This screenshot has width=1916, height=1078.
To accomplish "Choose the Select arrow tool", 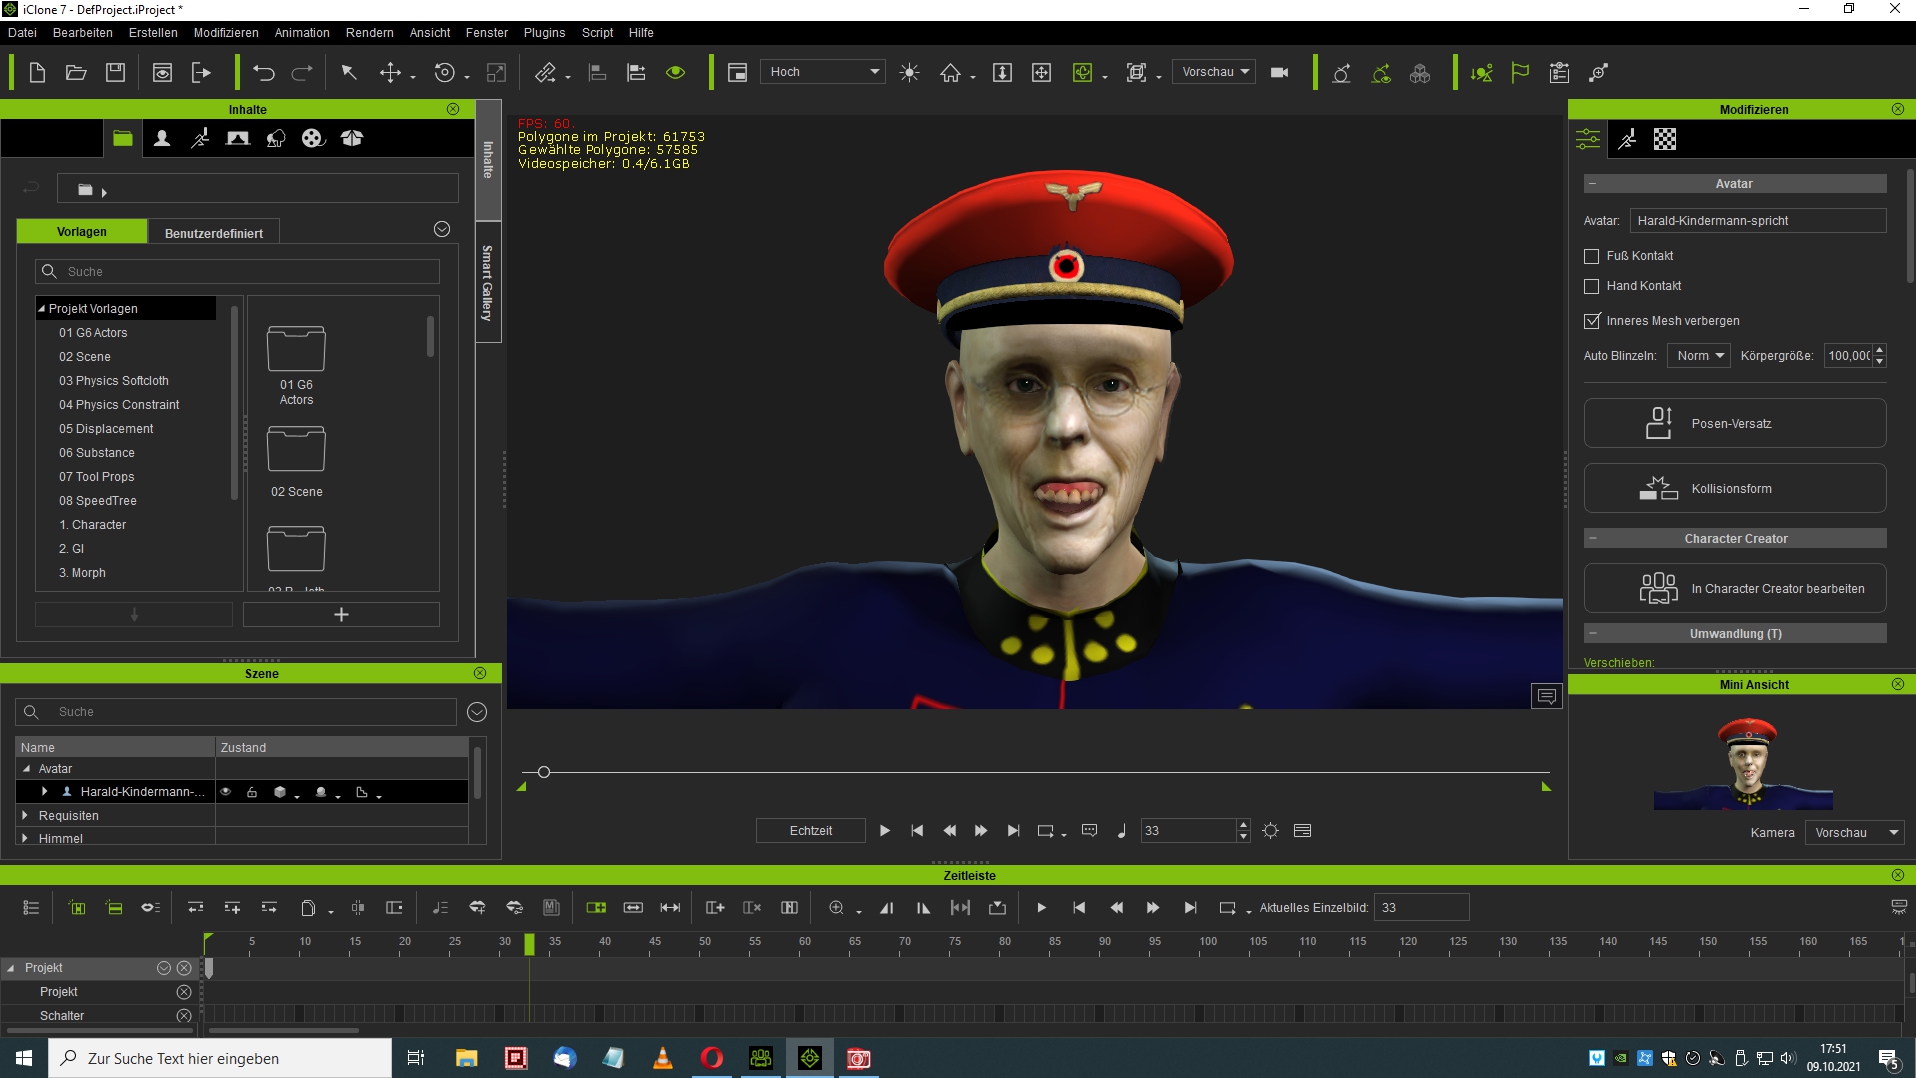I will [349, 72].
